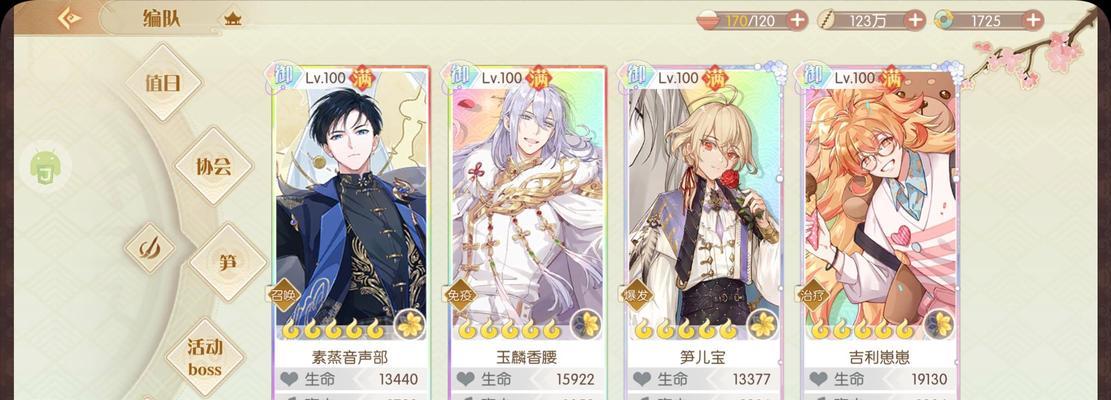Image resolution: width=1111 pixels, height=400 pixels.
Task: Switch to the 值日 team preset
Action: [164, 83]
